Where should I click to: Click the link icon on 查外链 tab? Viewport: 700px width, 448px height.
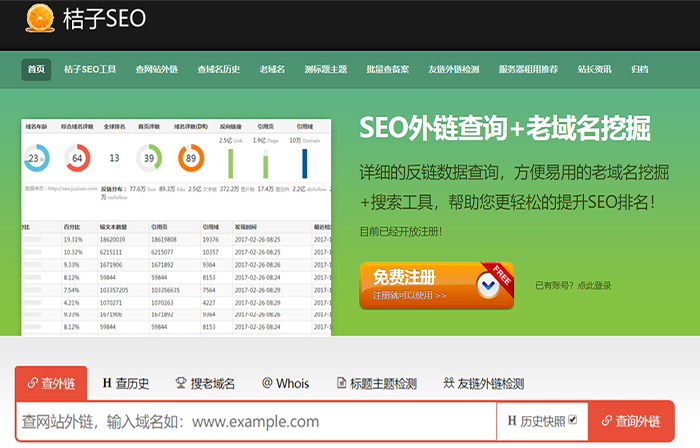click(x=33, y=383)
